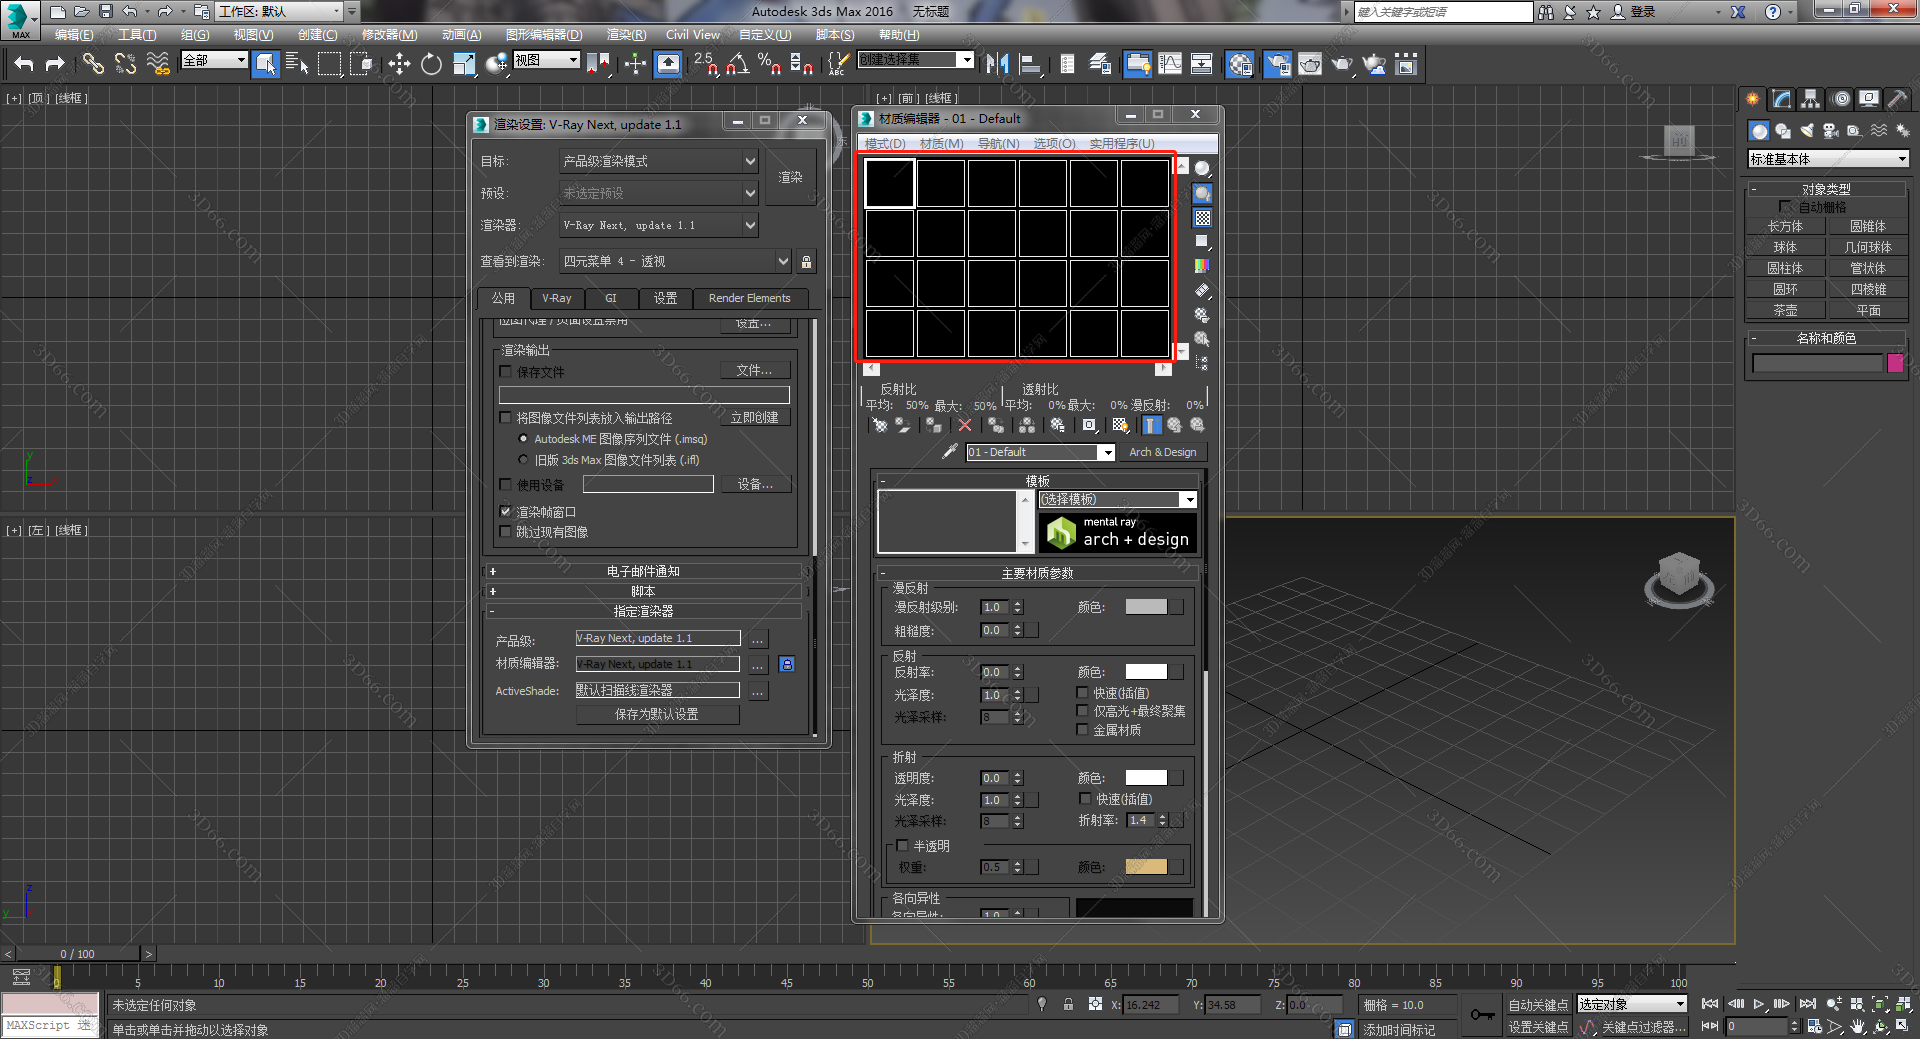Click Get Material icon in Material Editor

(879, 425)
